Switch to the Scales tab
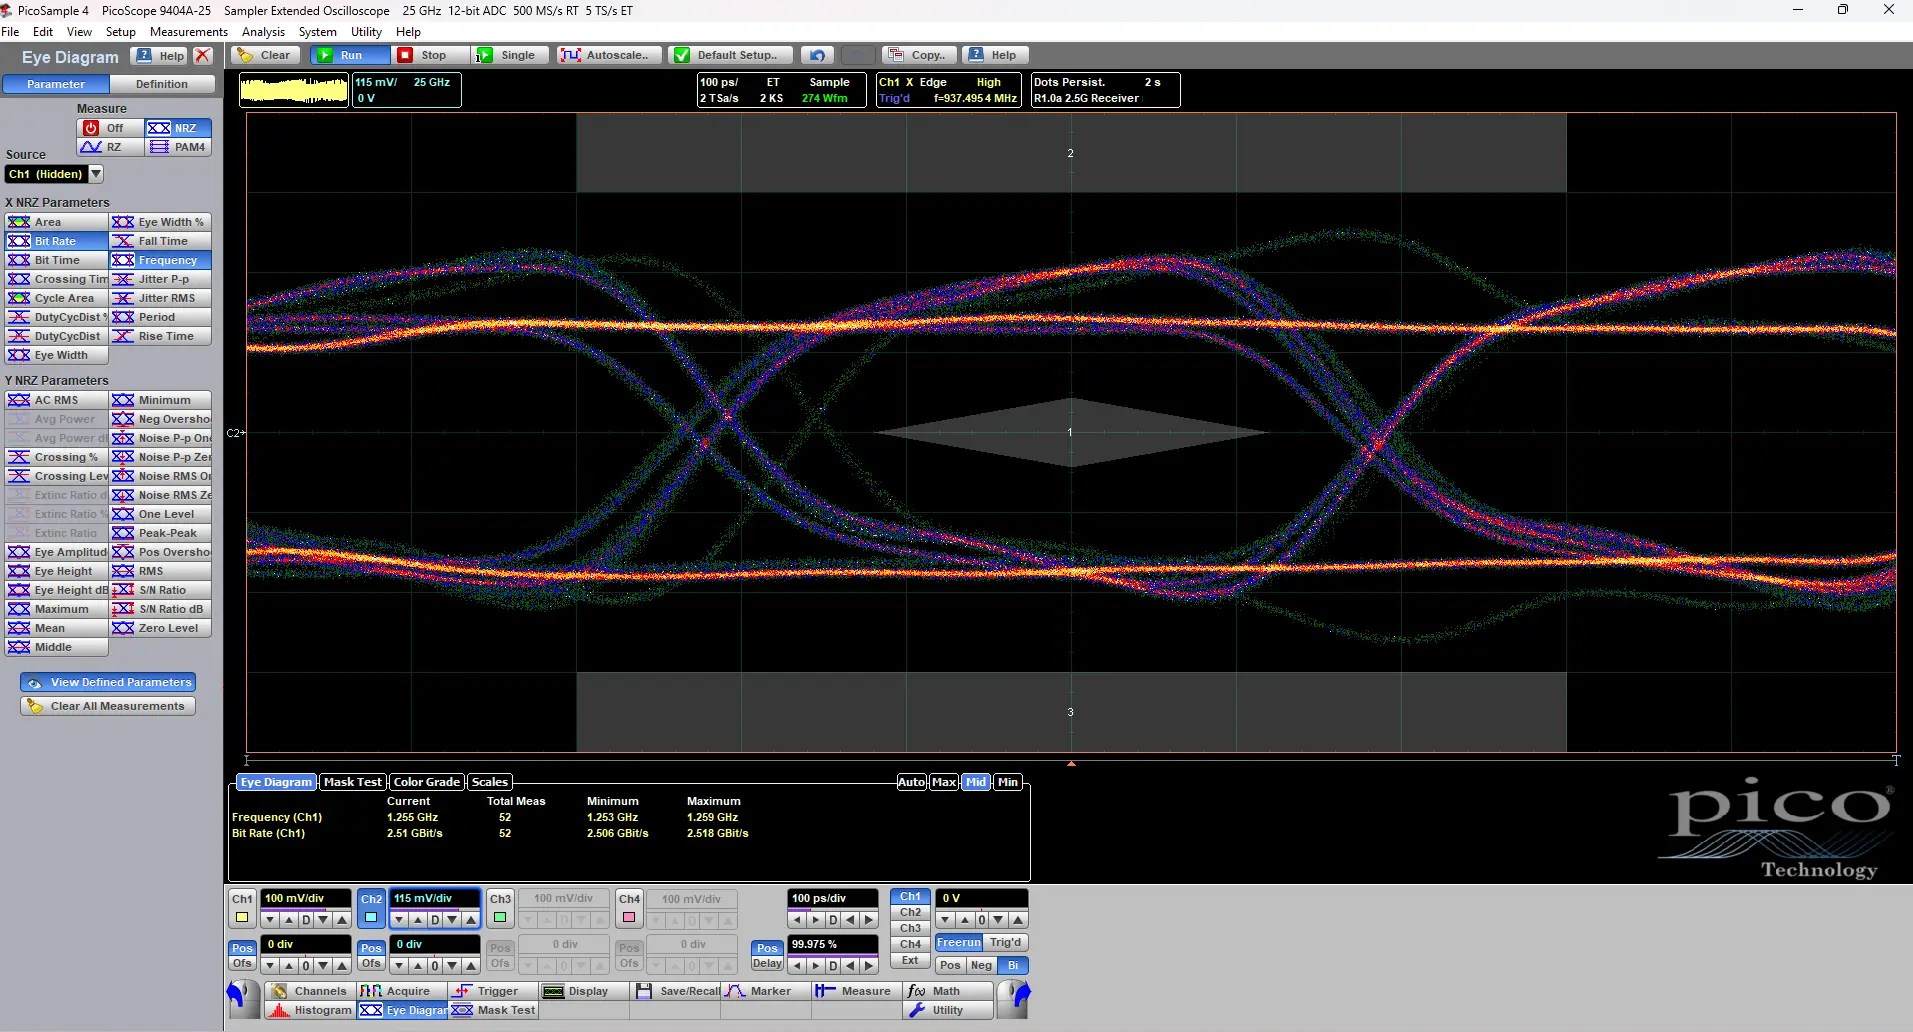This screenshot has width=1913, height=1032. 490,782
